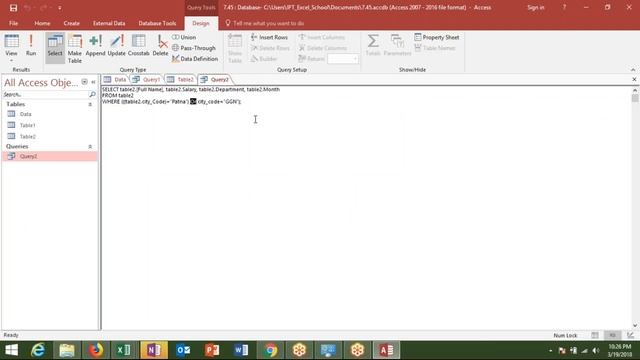
Task: Open Firefox from the taskbar
Action: (96, 350)
